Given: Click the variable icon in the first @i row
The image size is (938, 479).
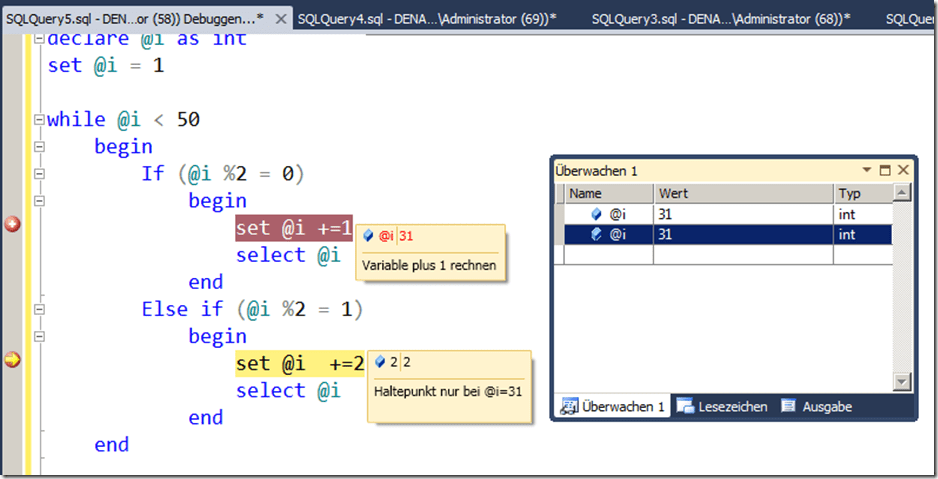Looking at the screenshot, I should click(596, 214).
